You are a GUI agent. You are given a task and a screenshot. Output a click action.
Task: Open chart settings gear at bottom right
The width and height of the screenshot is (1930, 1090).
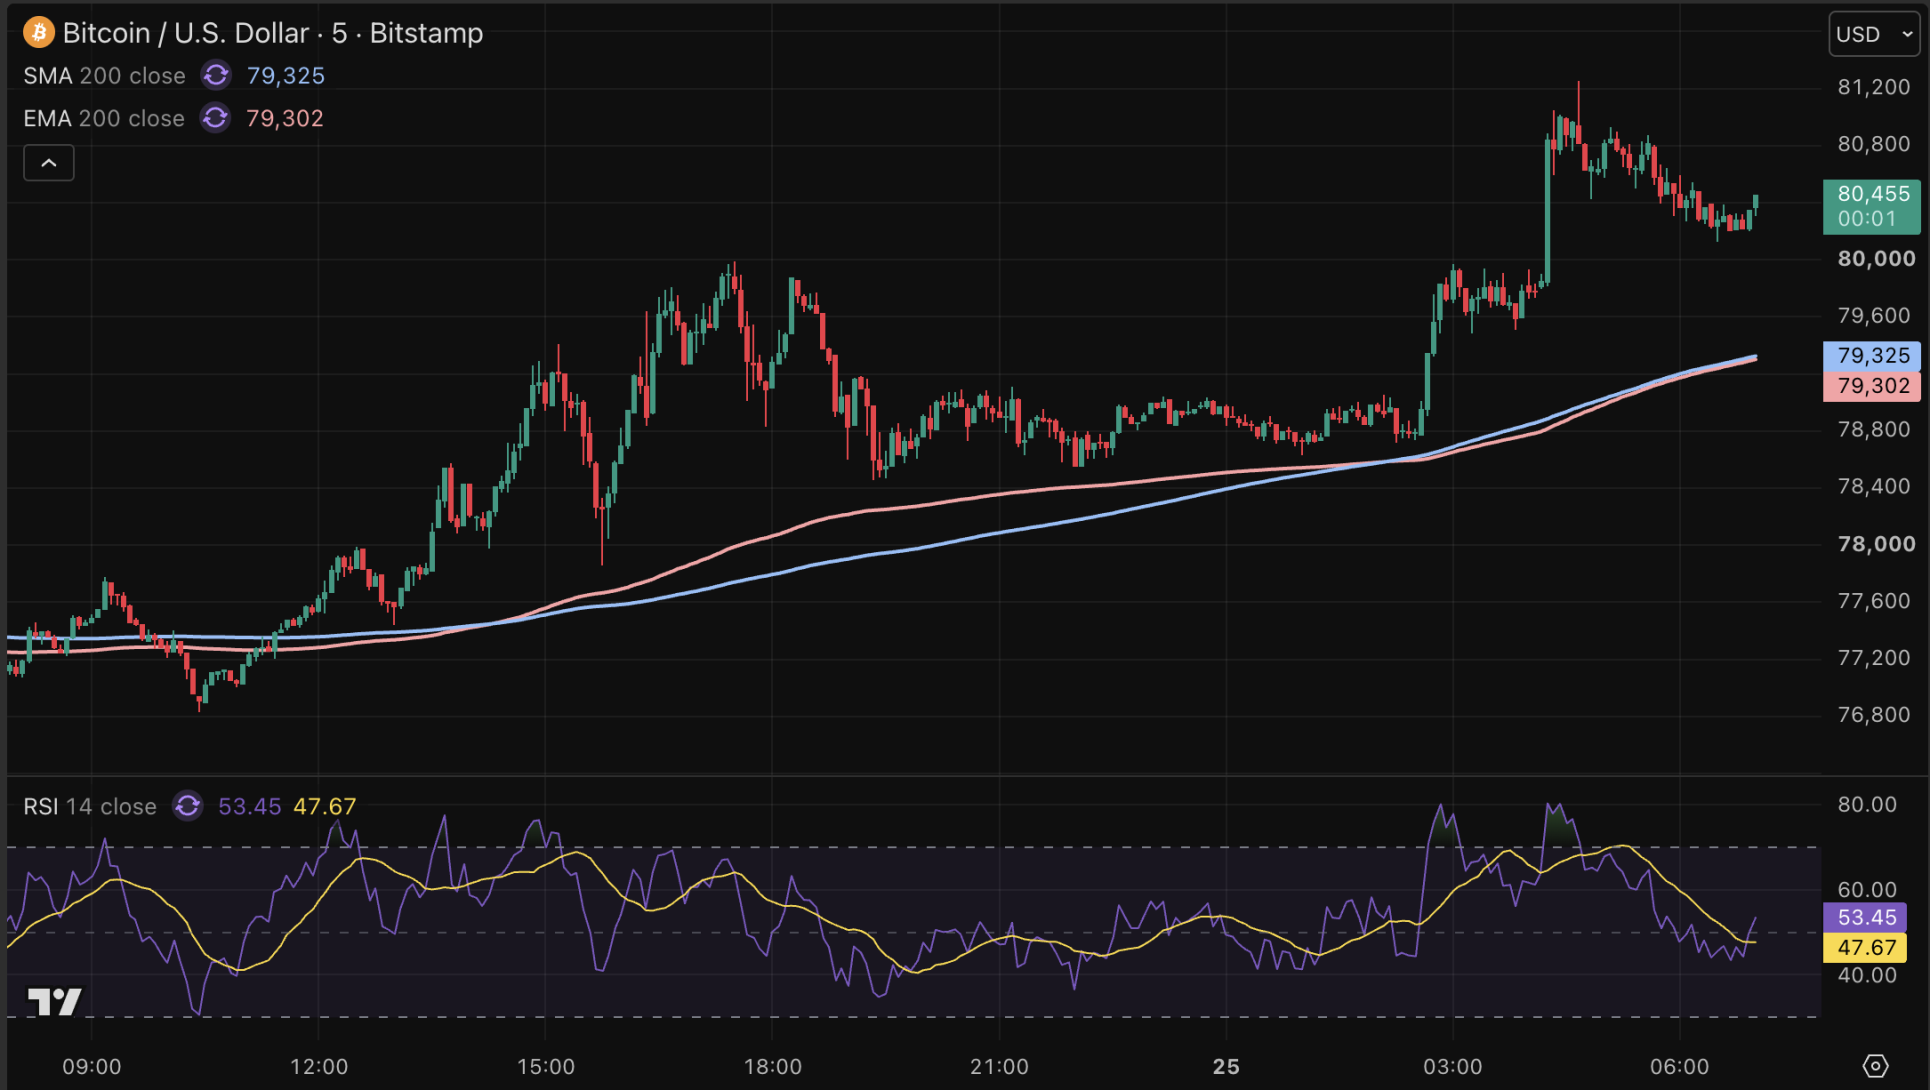click(x=1875, y=1066)
